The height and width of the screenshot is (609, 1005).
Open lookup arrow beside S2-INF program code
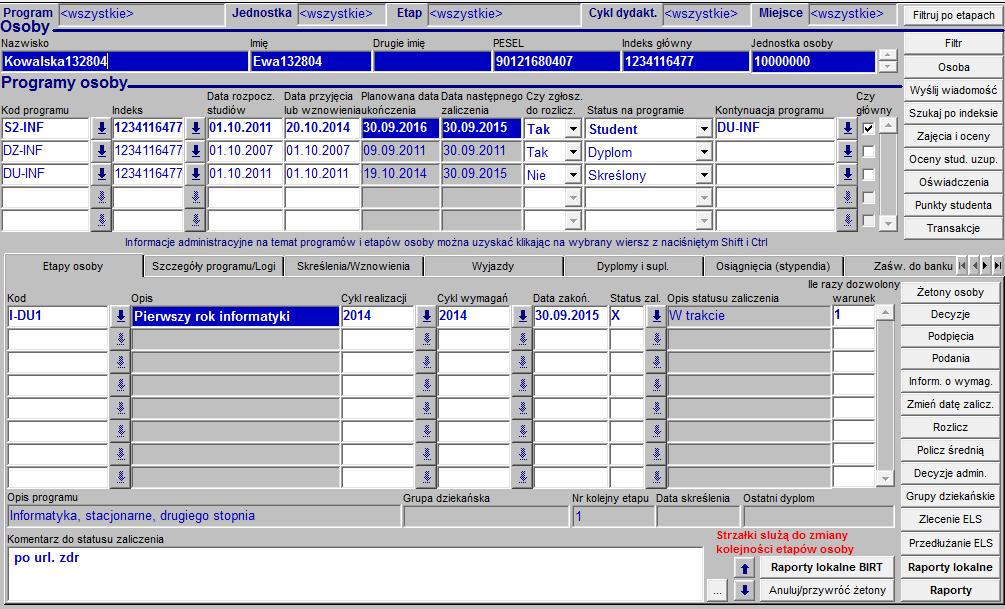coord(101,128)
